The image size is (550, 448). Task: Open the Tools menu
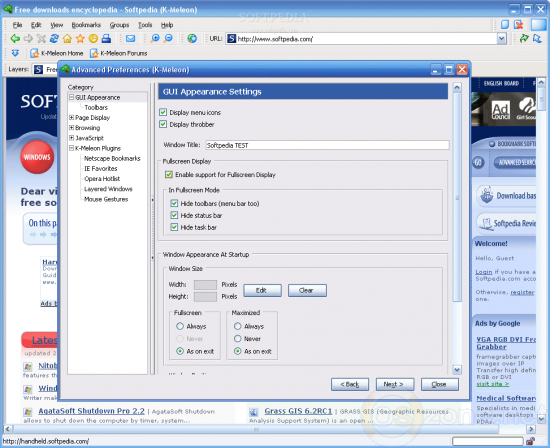pyautogui.click(x=145, y=25)
